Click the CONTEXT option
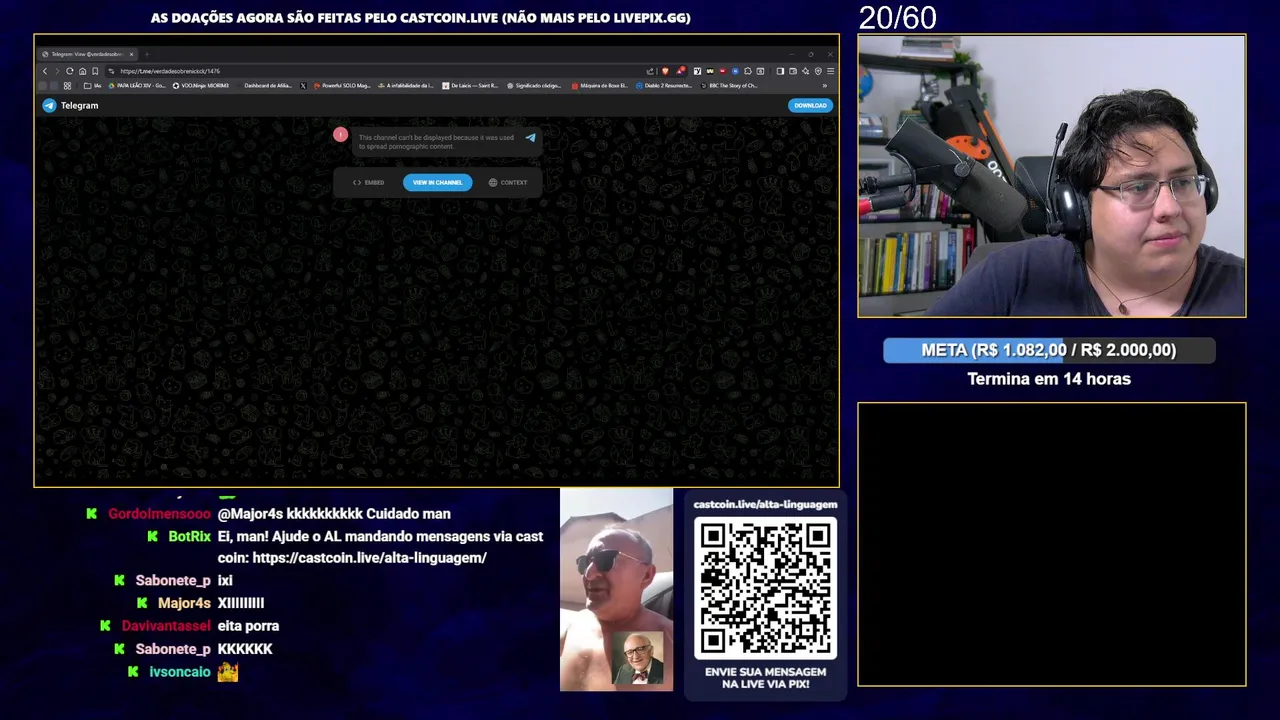 508,182
